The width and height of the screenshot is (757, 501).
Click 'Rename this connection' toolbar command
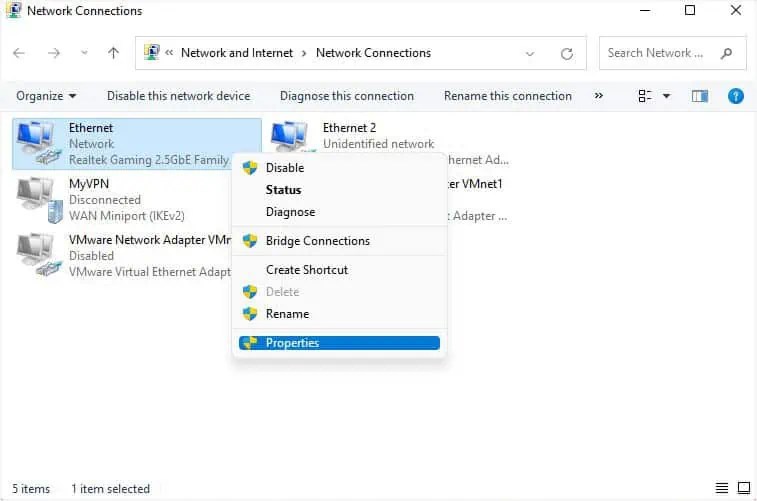507,96
